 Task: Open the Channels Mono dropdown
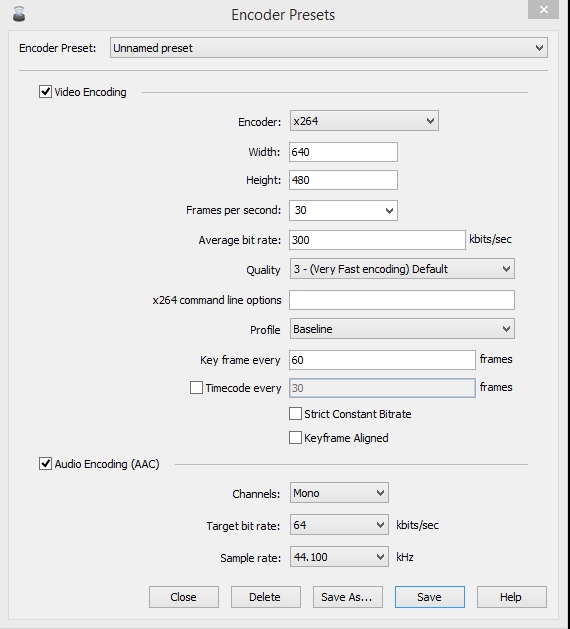point(339,493)
